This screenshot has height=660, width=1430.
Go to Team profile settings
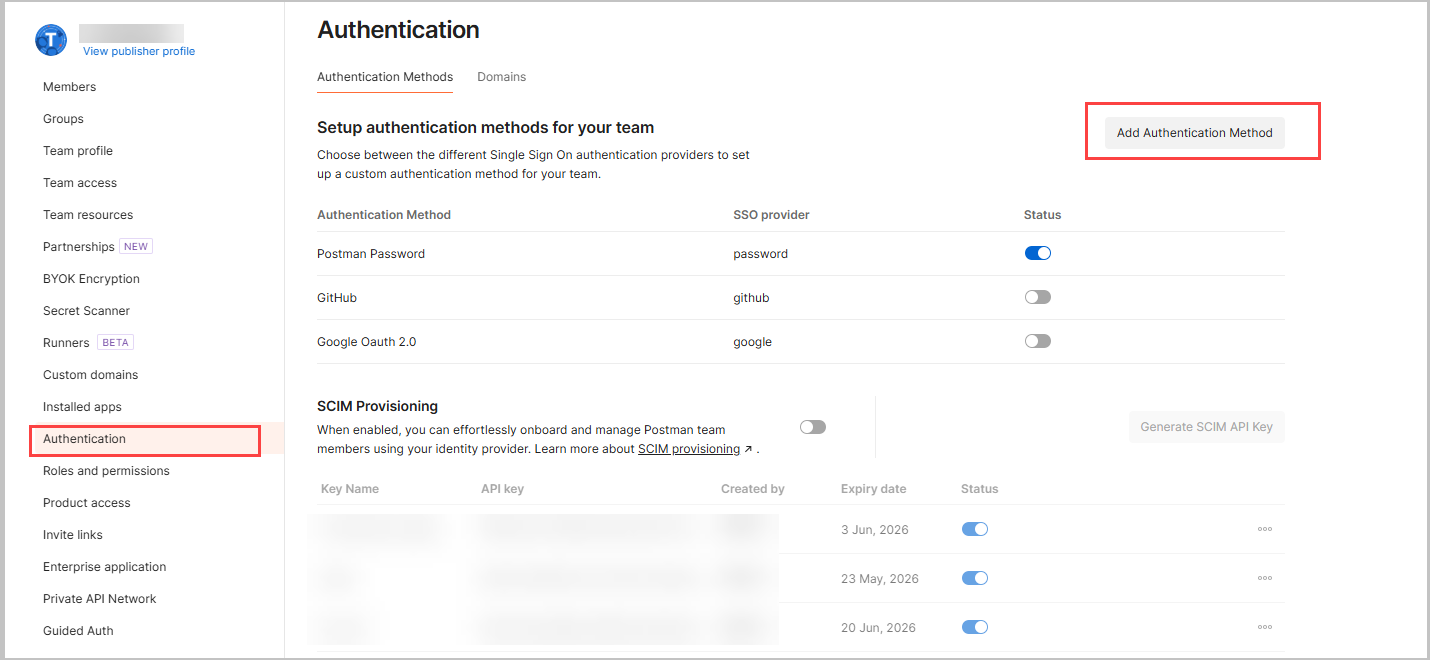[x=78, y=151]
